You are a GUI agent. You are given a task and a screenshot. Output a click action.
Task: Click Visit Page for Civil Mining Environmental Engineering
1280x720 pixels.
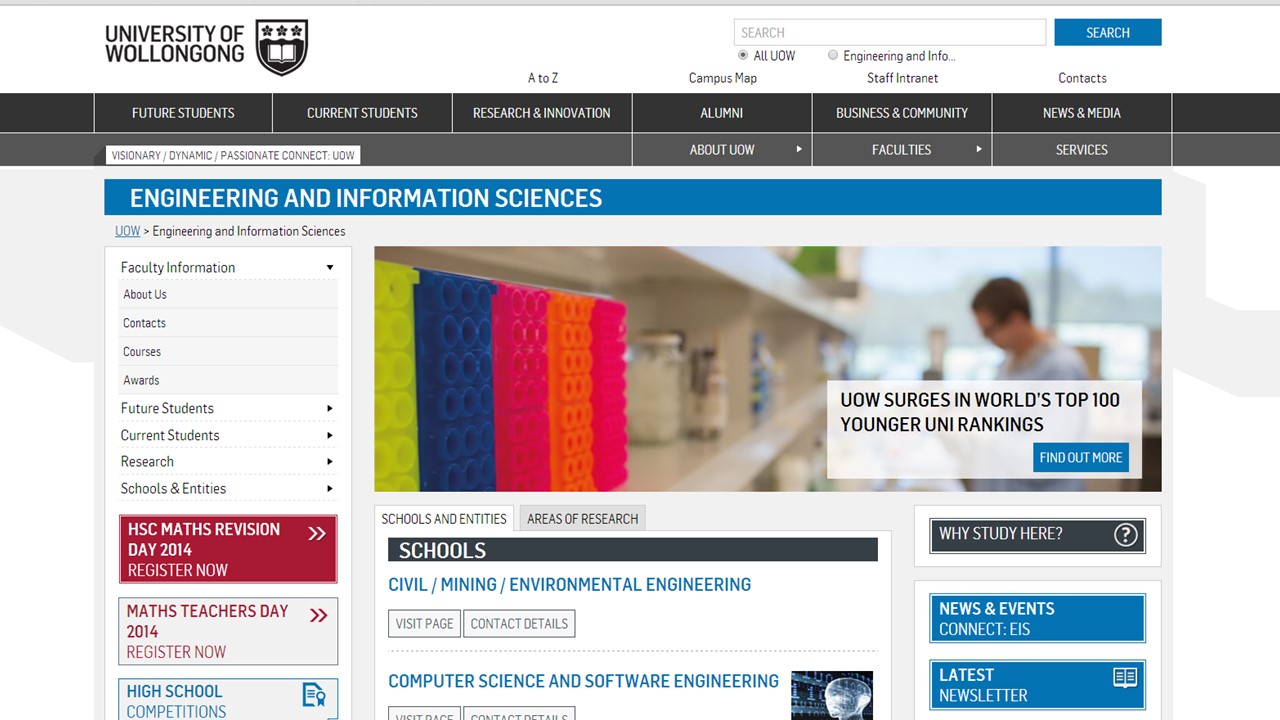pos(424,623)
